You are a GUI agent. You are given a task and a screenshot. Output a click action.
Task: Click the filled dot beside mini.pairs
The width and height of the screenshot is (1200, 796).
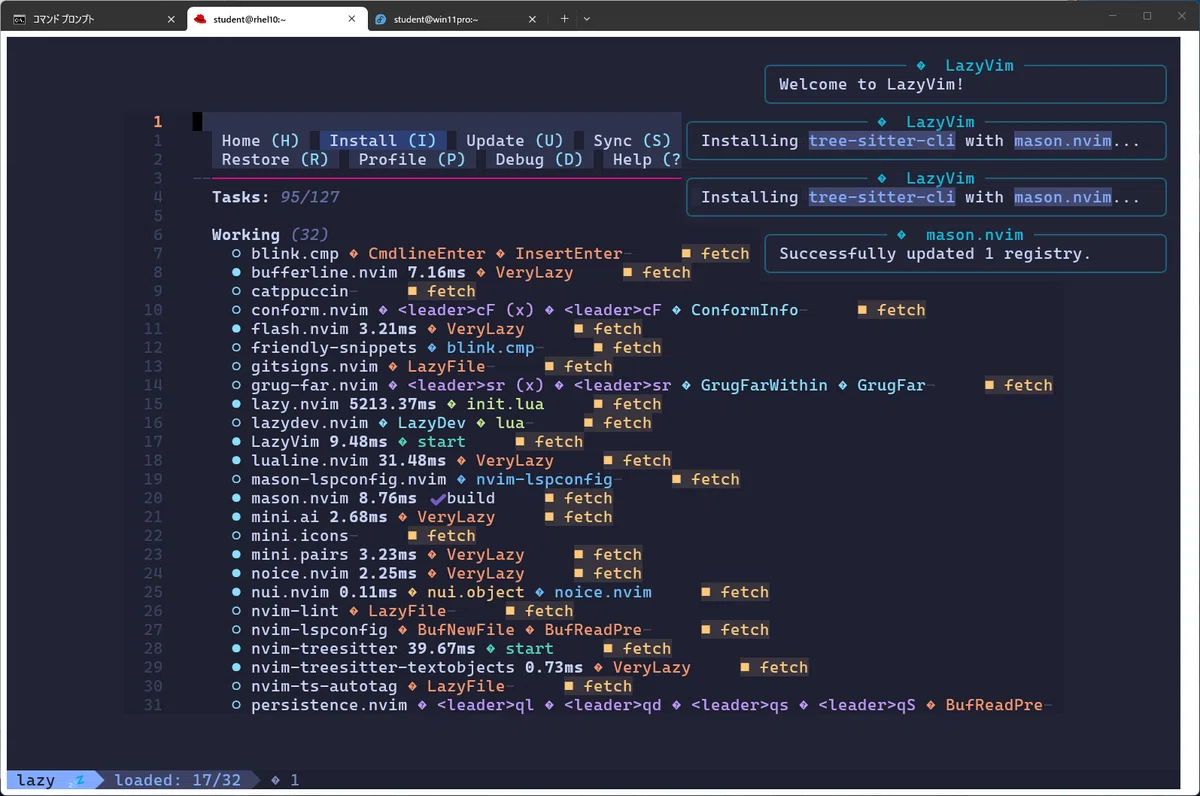pos(236,555)
